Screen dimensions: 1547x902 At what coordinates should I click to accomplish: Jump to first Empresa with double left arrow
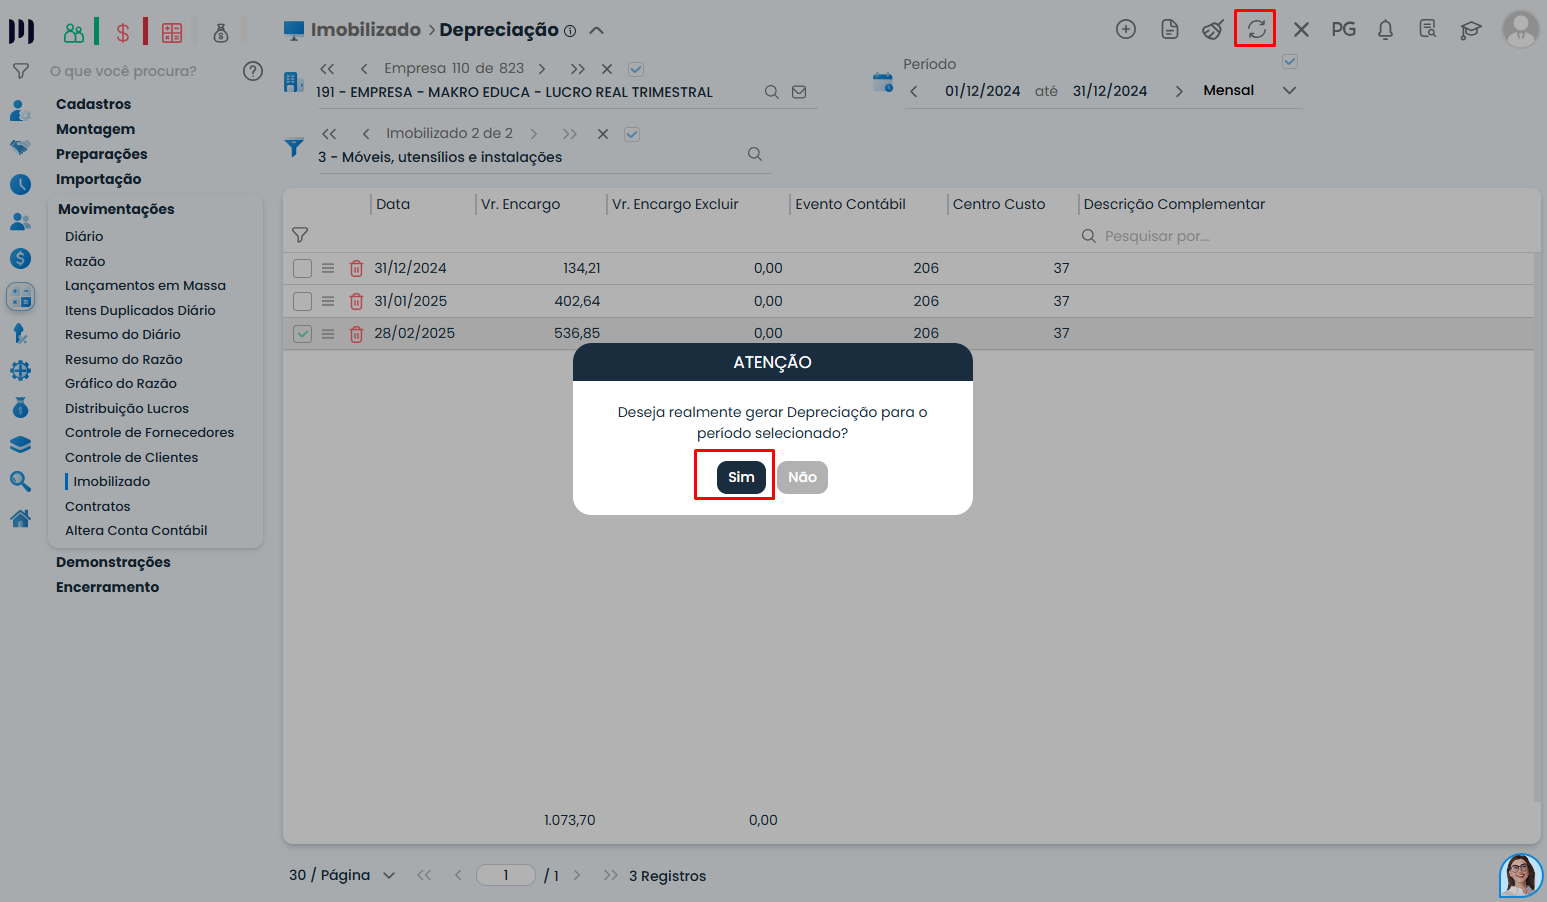pos(327,69)
